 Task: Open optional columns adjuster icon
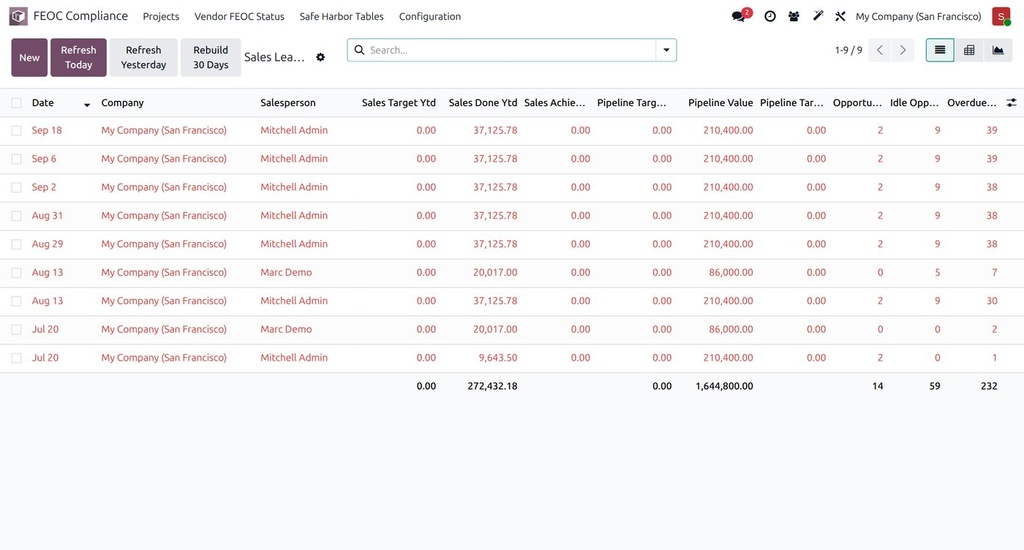point(1011,103)
